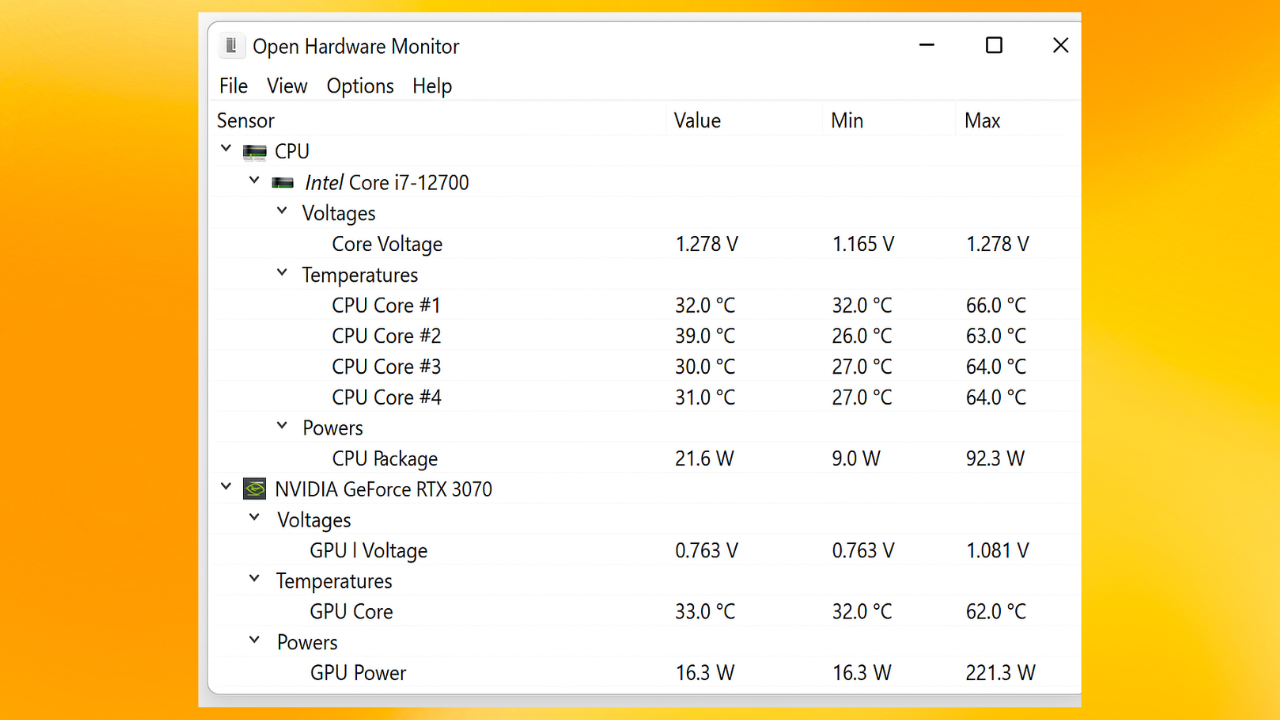1280x720 pixels.
Task: Collapse the Intel Core i7-12700 node
Action: click(254, 181)
